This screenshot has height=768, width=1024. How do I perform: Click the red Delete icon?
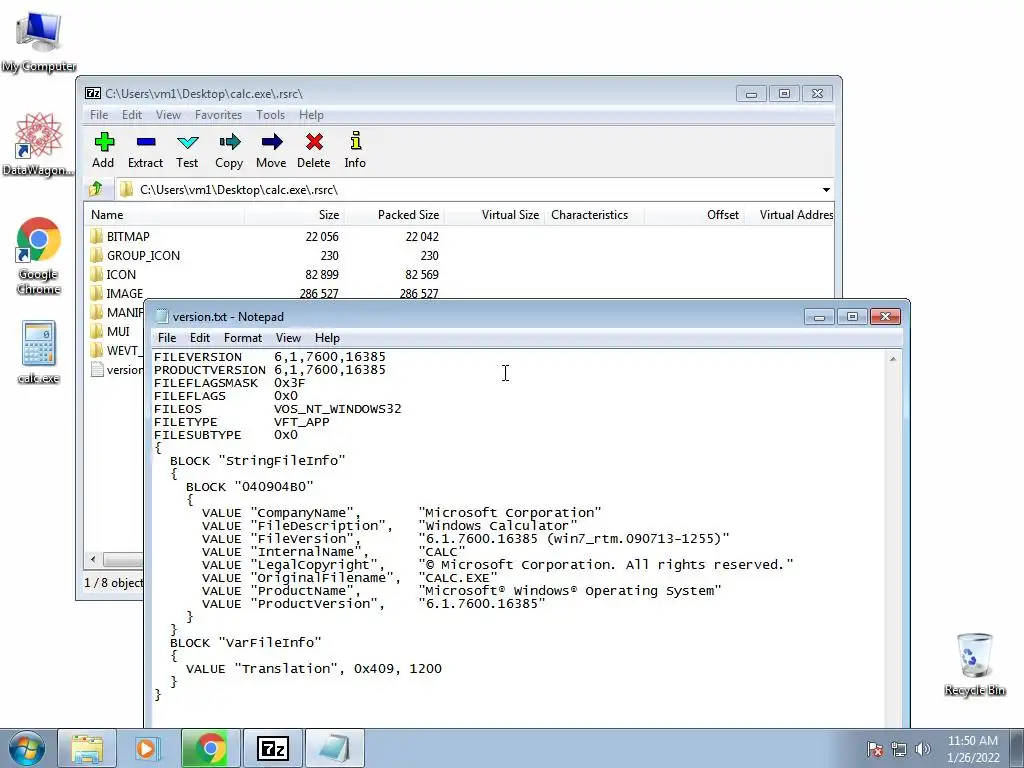click(x=313, y=150)
